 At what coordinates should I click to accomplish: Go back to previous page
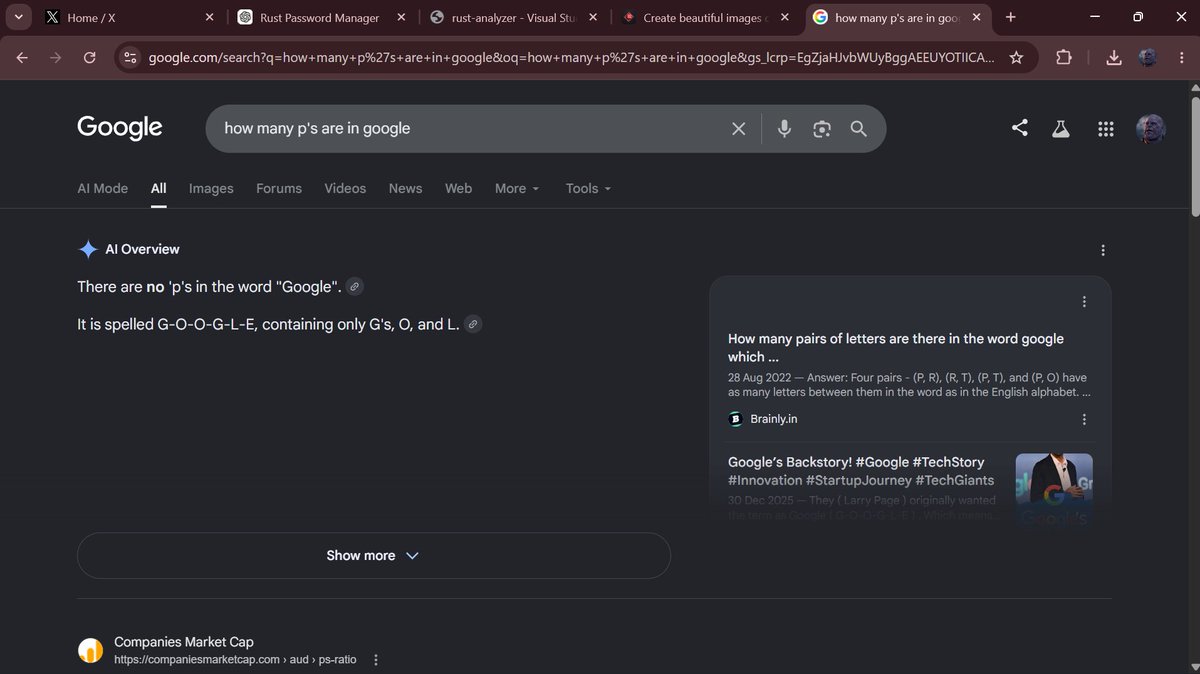point(22,58)
